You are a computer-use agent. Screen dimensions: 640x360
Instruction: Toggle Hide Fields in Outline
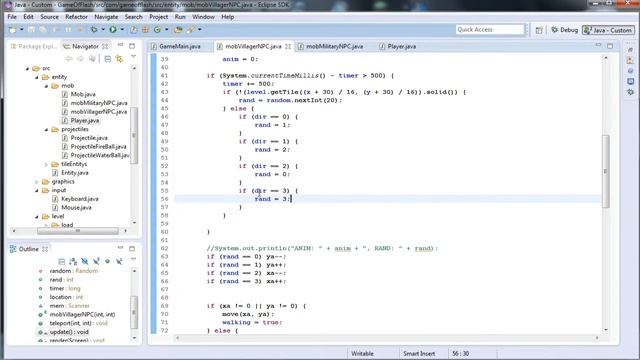(84, 261)
